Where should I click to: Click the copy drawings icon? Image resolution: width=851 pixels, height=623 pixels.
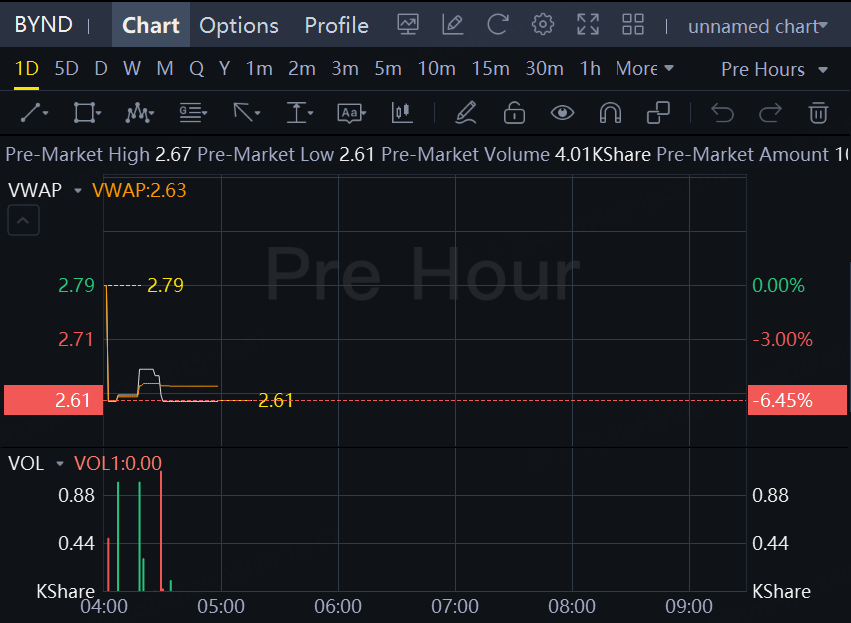[x=658, y=113]
